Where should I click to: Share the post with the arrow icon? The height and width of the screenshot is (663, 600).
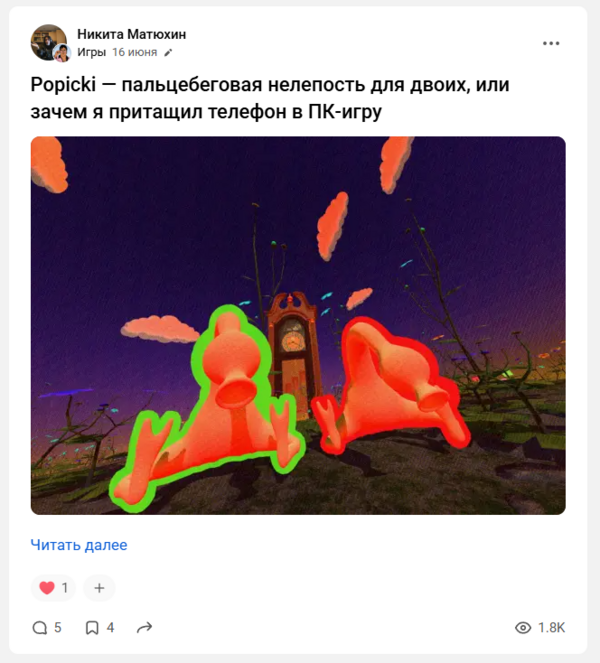[x=144, y=627]
